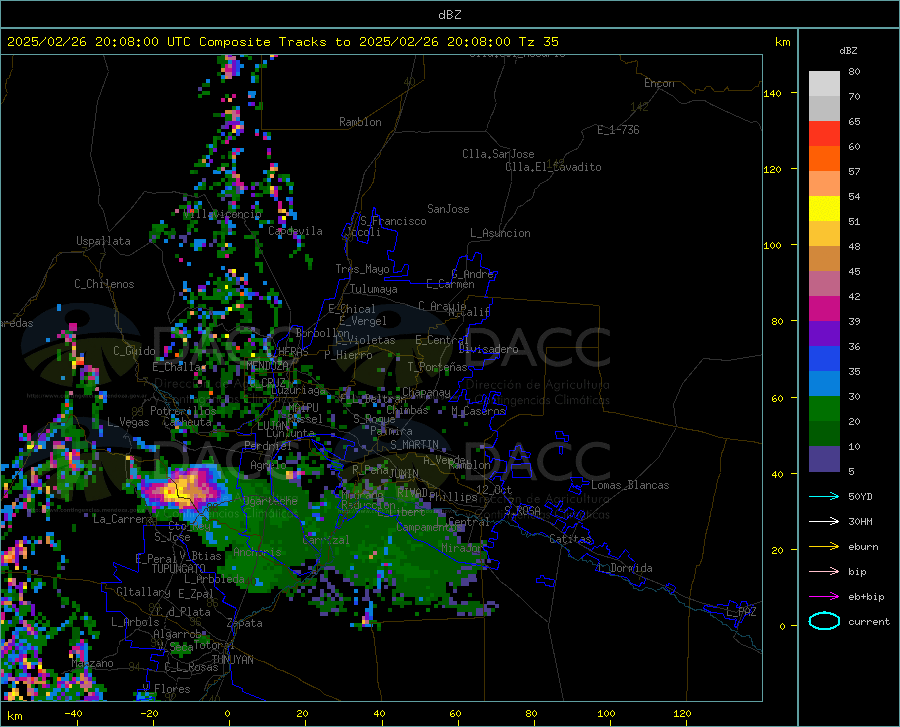
Task: Click the 'TUNUYAN' map label
Action: coord(232,660)
